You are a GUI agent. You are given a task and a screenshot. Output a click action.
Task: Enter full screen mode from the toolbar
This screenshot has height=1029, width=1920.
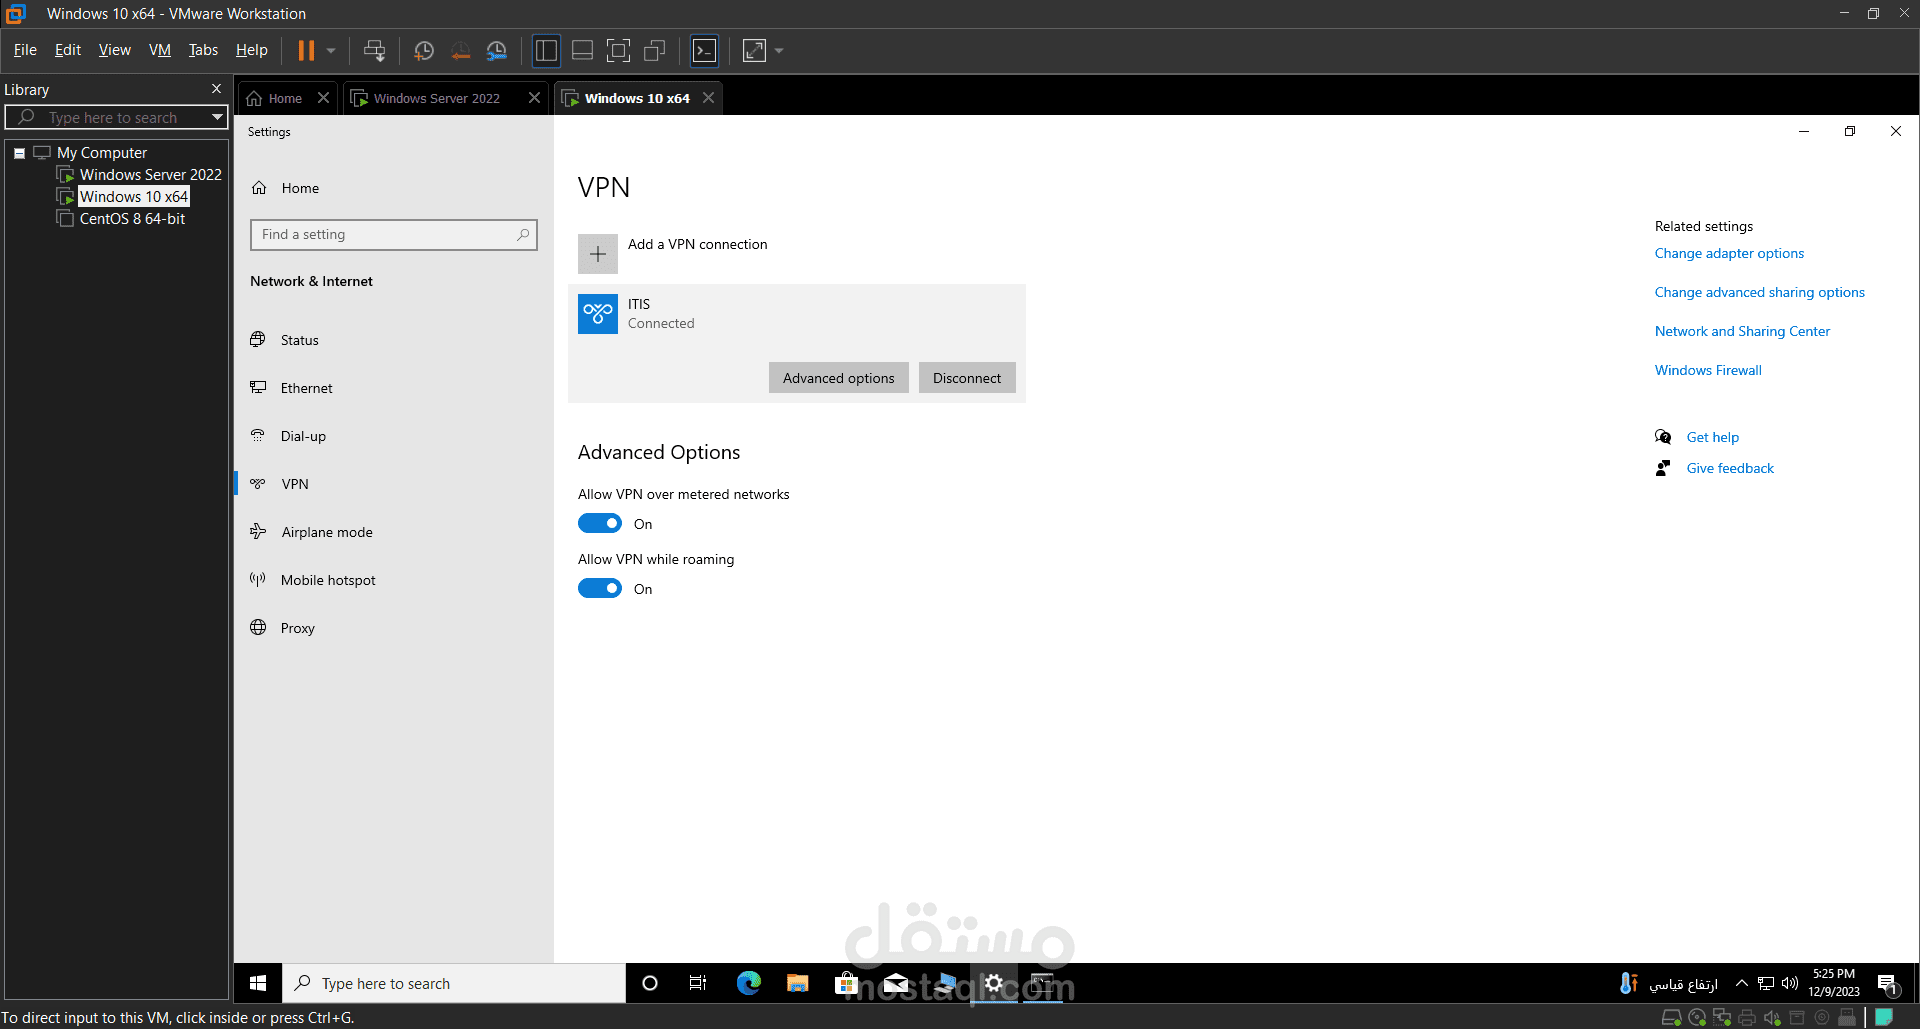[x=619, y=50]
